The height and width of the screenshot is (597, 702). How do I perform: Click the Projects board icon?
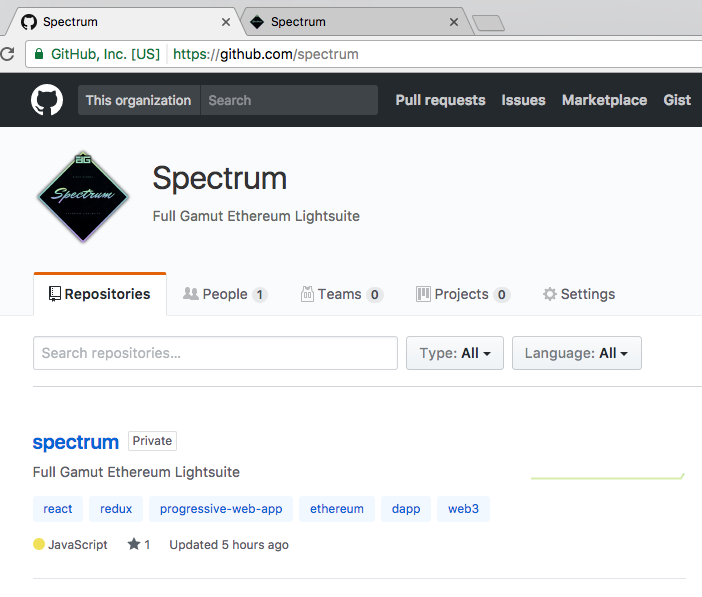pos(423,294)
